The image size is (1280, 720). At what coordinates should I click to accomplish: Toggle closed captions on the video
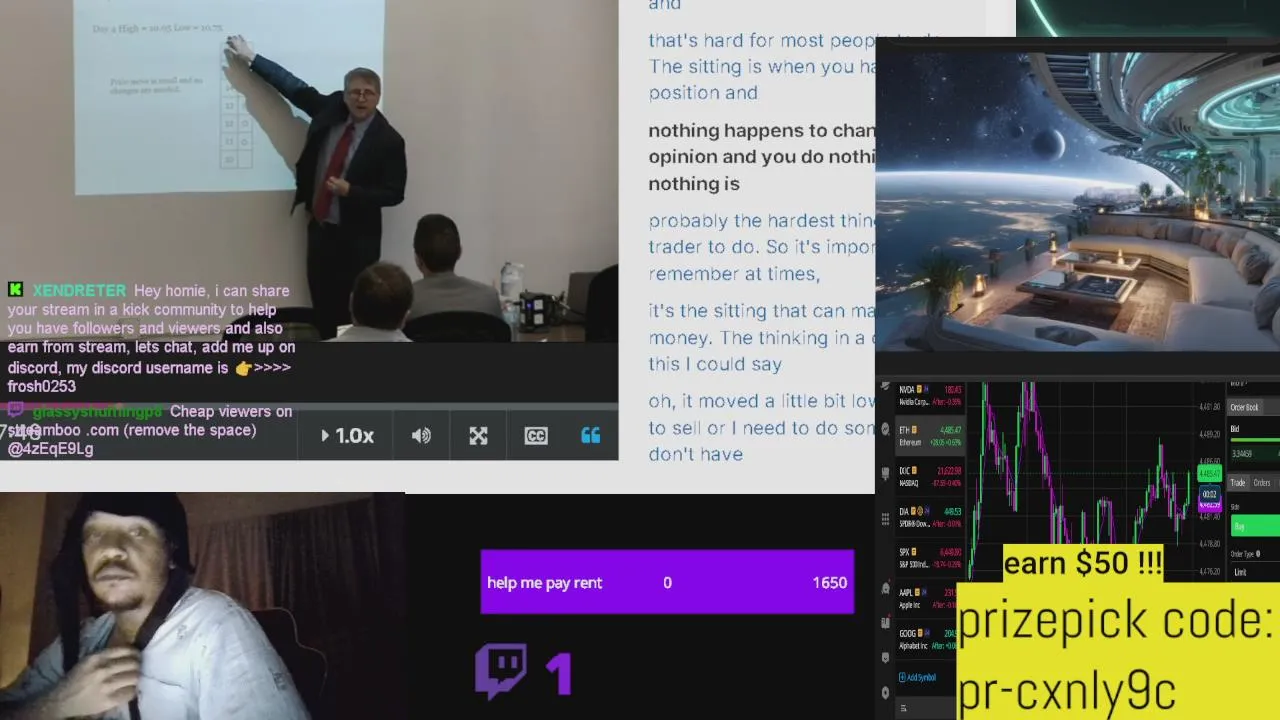coord(536,436)
